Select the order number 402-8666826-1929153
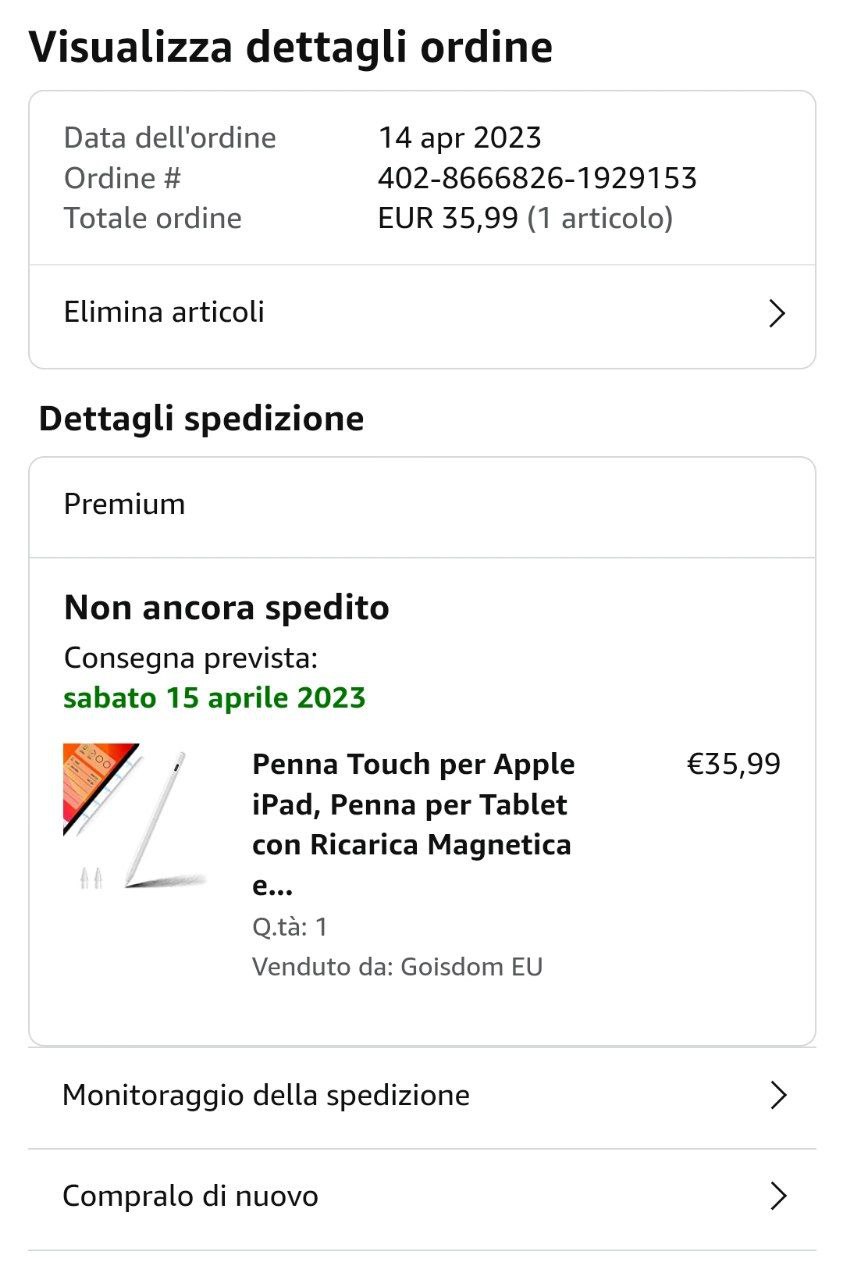This screenshot has width=843, height=1280. pyautogui.click(x=537, y=178)
